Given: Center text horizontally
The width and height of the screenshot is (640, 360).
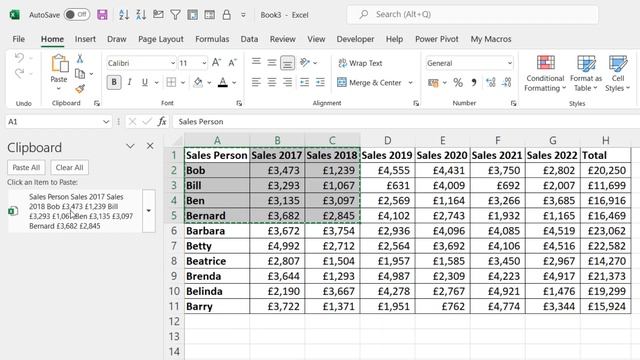Looking at the screenshot, I should [271, 82].
